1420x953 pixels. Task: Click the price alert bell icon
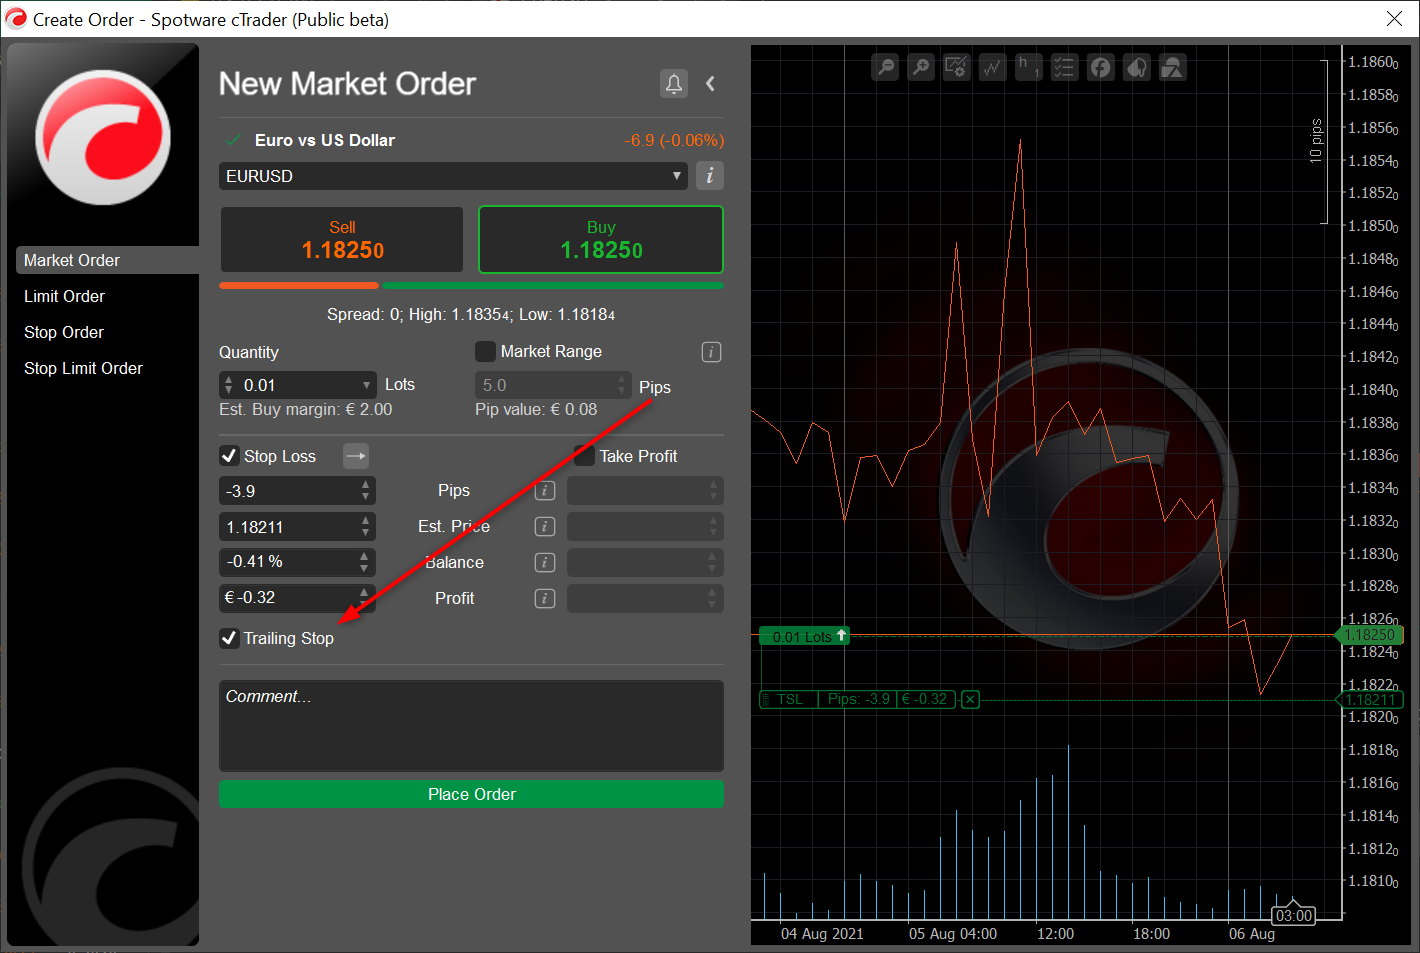[674, 84]
